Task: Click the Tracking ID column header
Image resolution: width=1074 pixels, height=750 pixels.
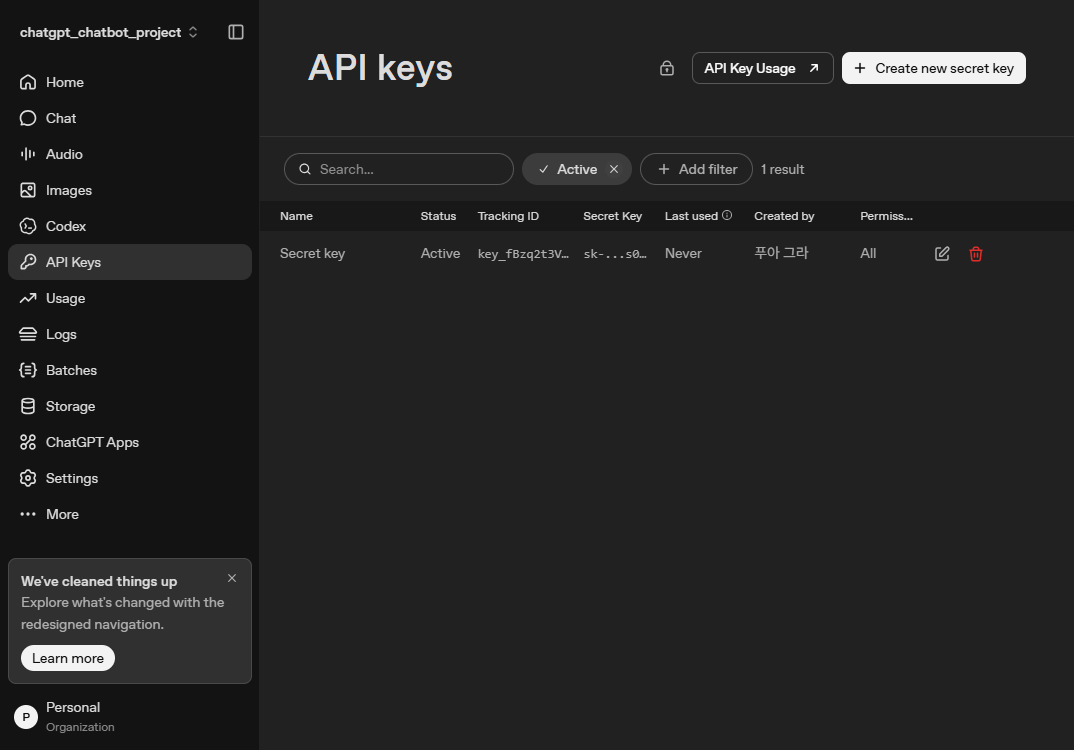Action: (x=508, y=216)
